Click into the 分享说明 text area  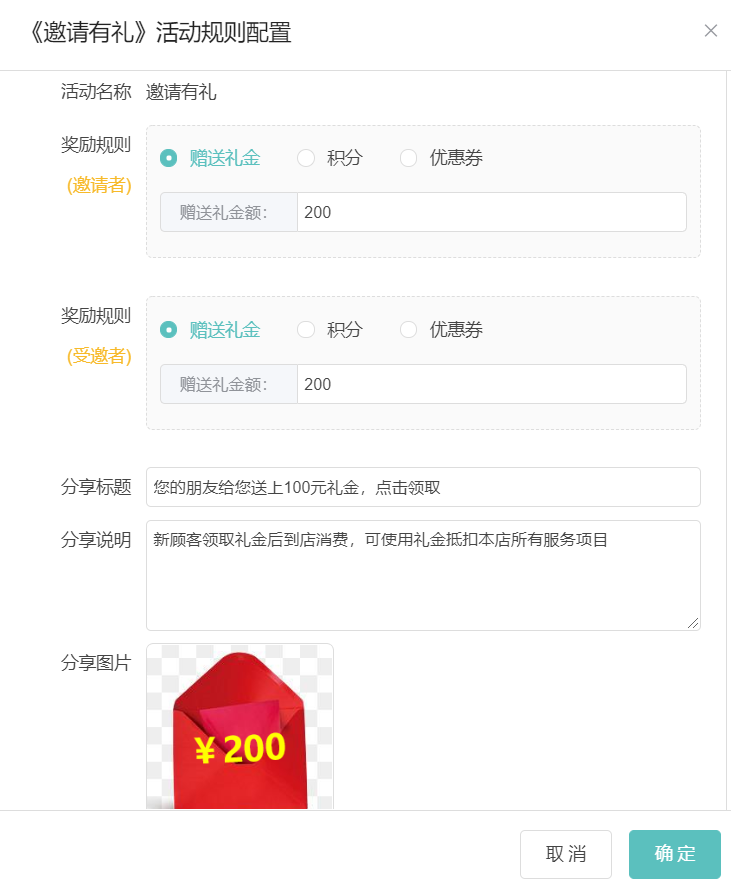(423, 575)
